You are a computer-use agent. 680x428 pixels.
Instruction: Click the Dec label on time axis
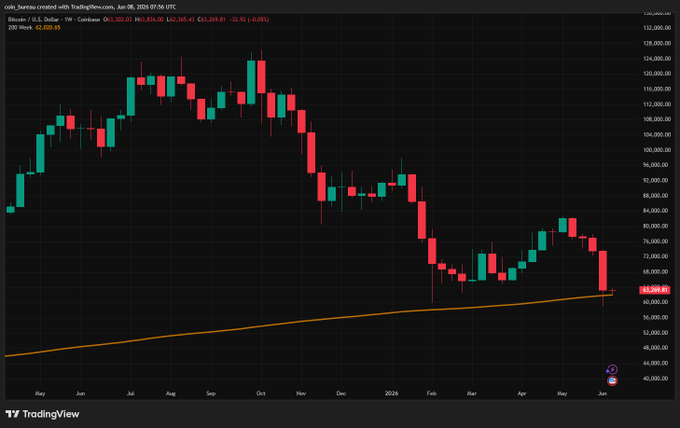[x=341, y=394]
